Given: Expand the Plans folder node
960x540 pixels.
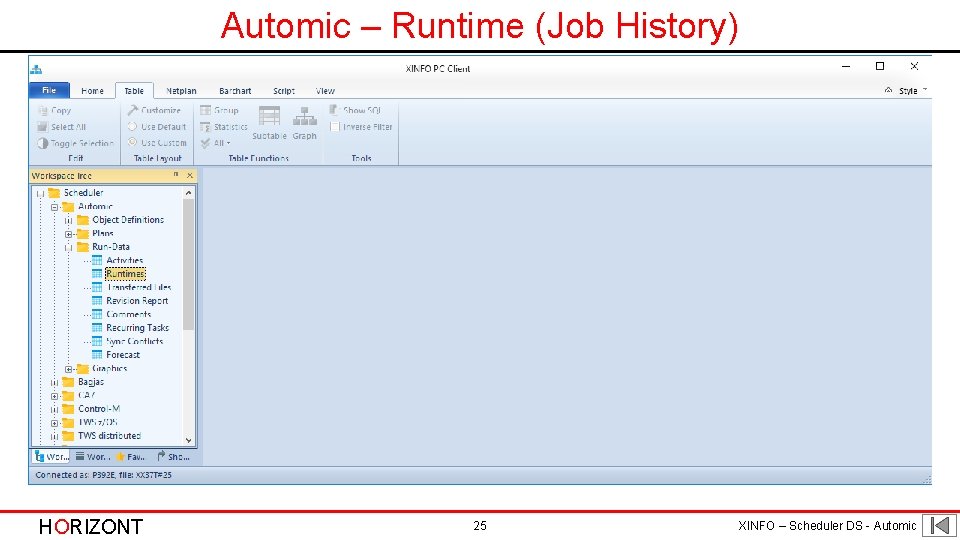Looking at the screenshot, I should click(x=69, y=234).
